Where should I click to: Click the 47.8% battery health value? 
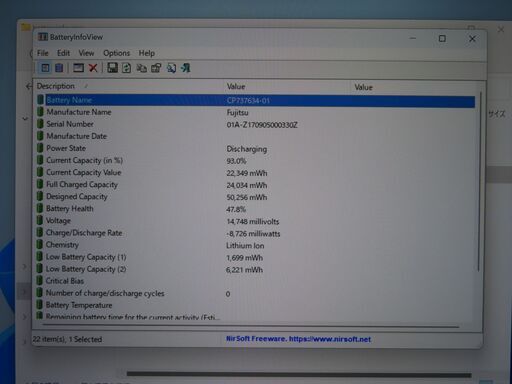[x=236, y=209]
